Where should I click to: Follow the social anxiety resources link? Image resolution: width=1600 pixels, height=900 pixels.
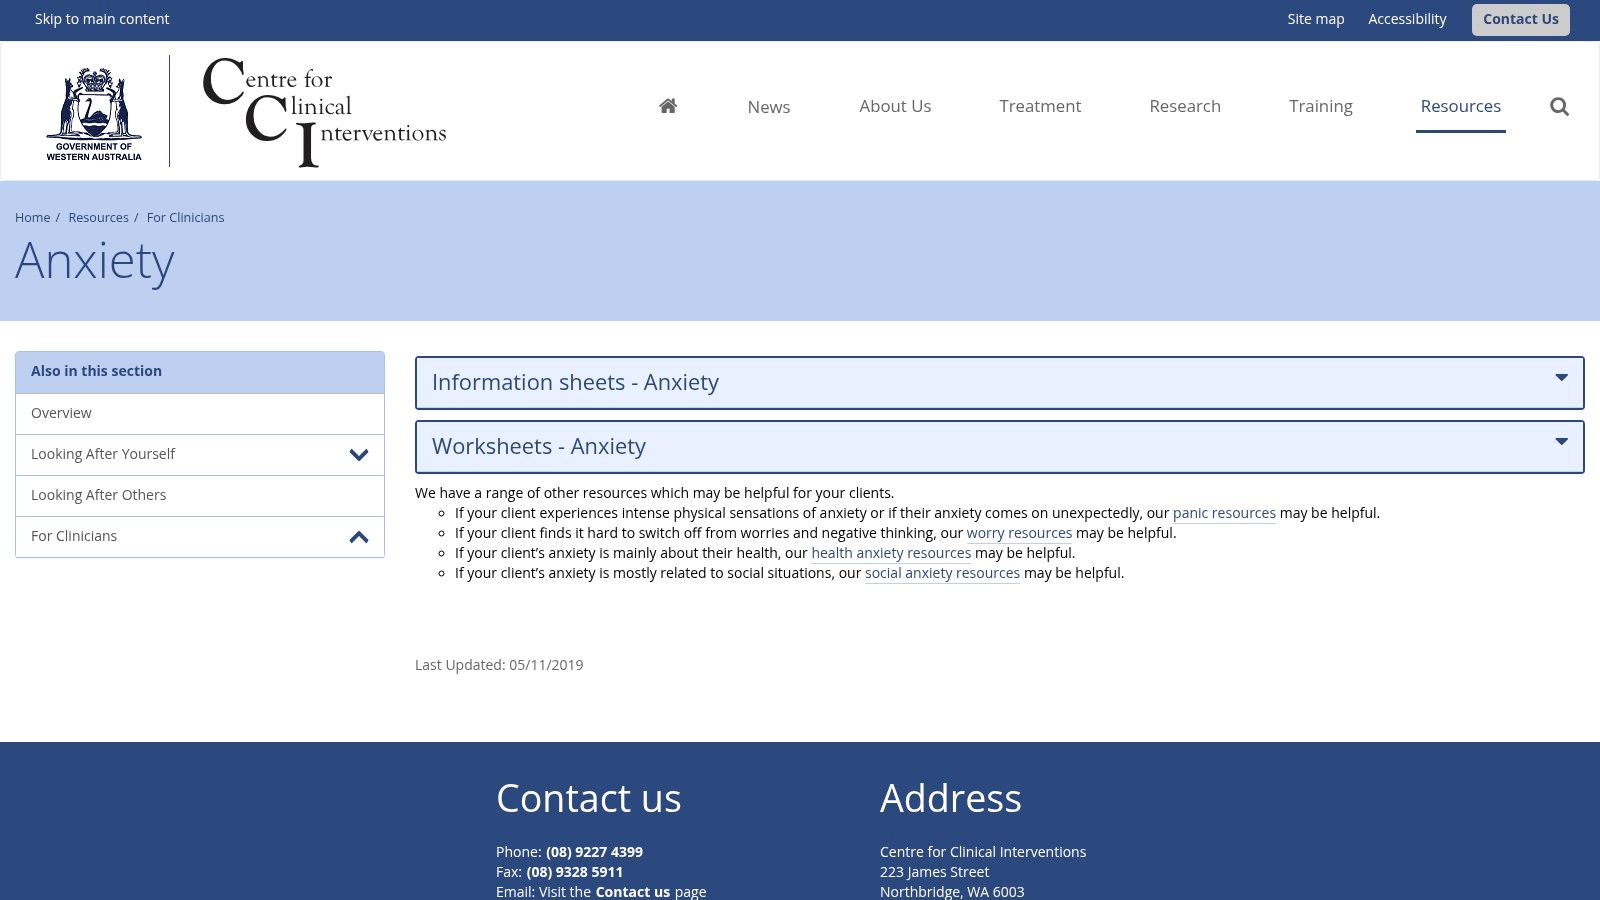coord(942,573)
